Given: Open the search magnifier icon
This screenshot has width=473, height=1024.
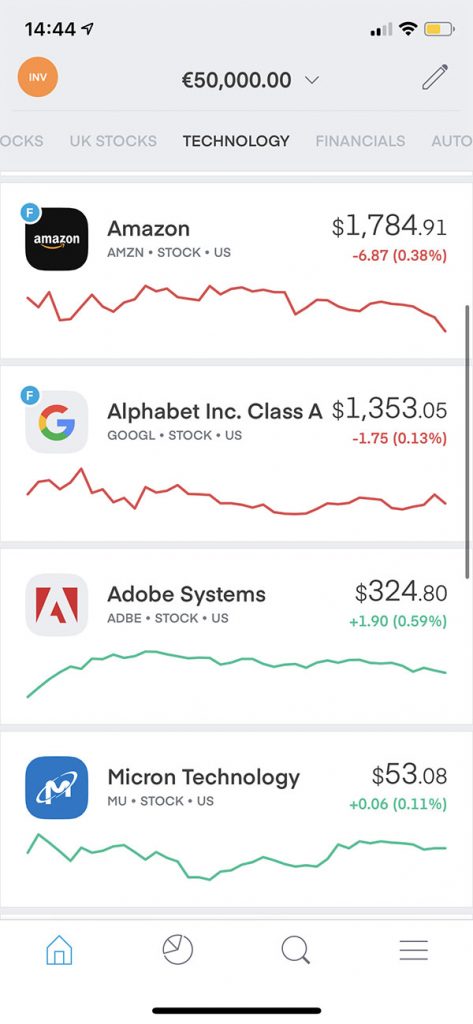Looking at the screenshot, I should click(x=295, y=950).
